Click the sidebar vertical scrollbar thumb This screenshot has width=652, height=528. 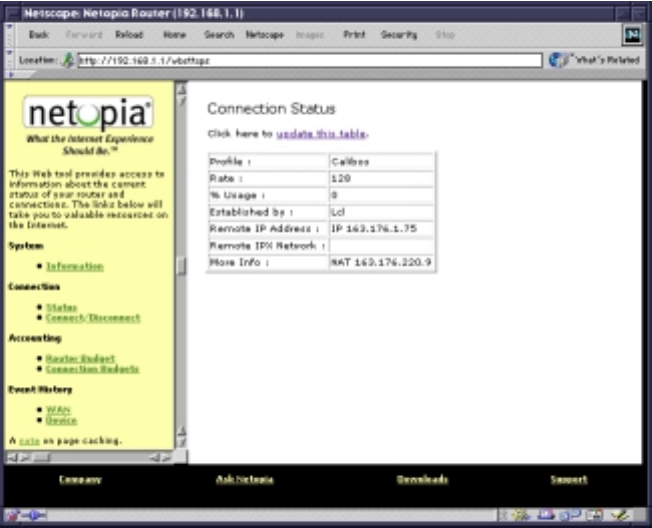(x=181, y=266)
